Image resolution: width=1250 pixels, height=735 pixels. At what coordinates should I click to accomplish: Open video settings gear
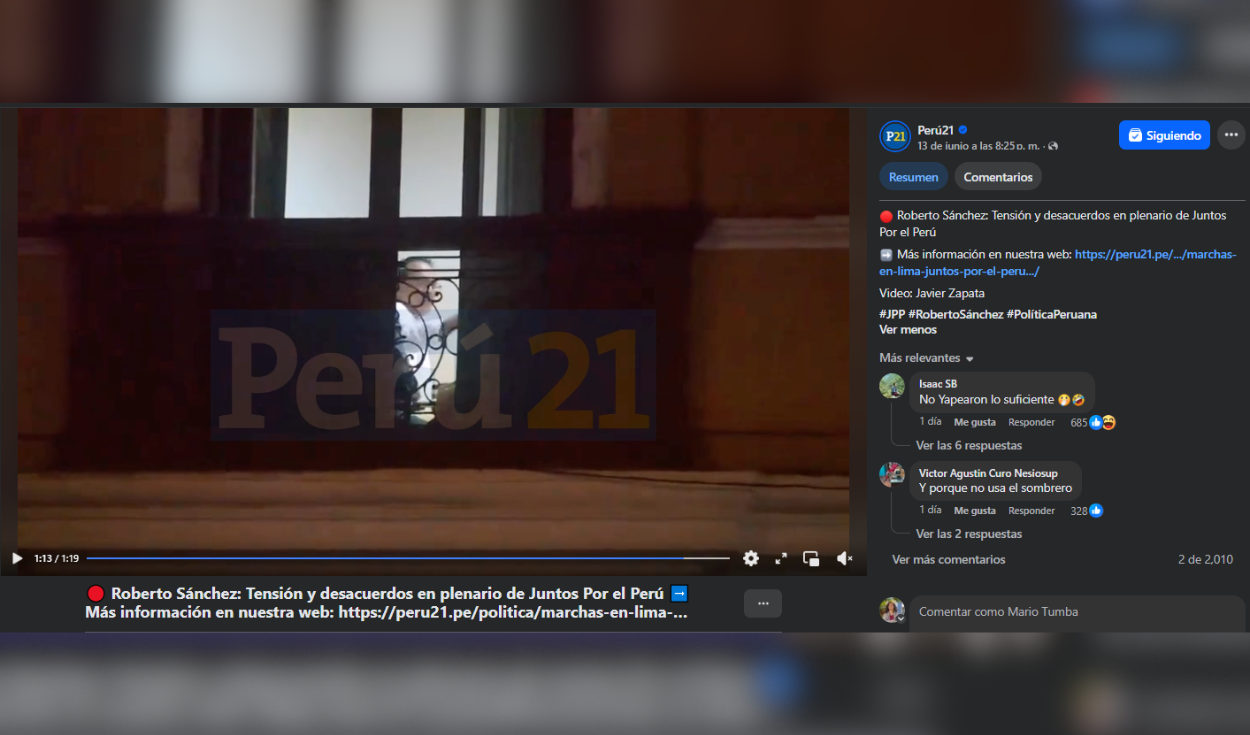(x=751, y=559)
